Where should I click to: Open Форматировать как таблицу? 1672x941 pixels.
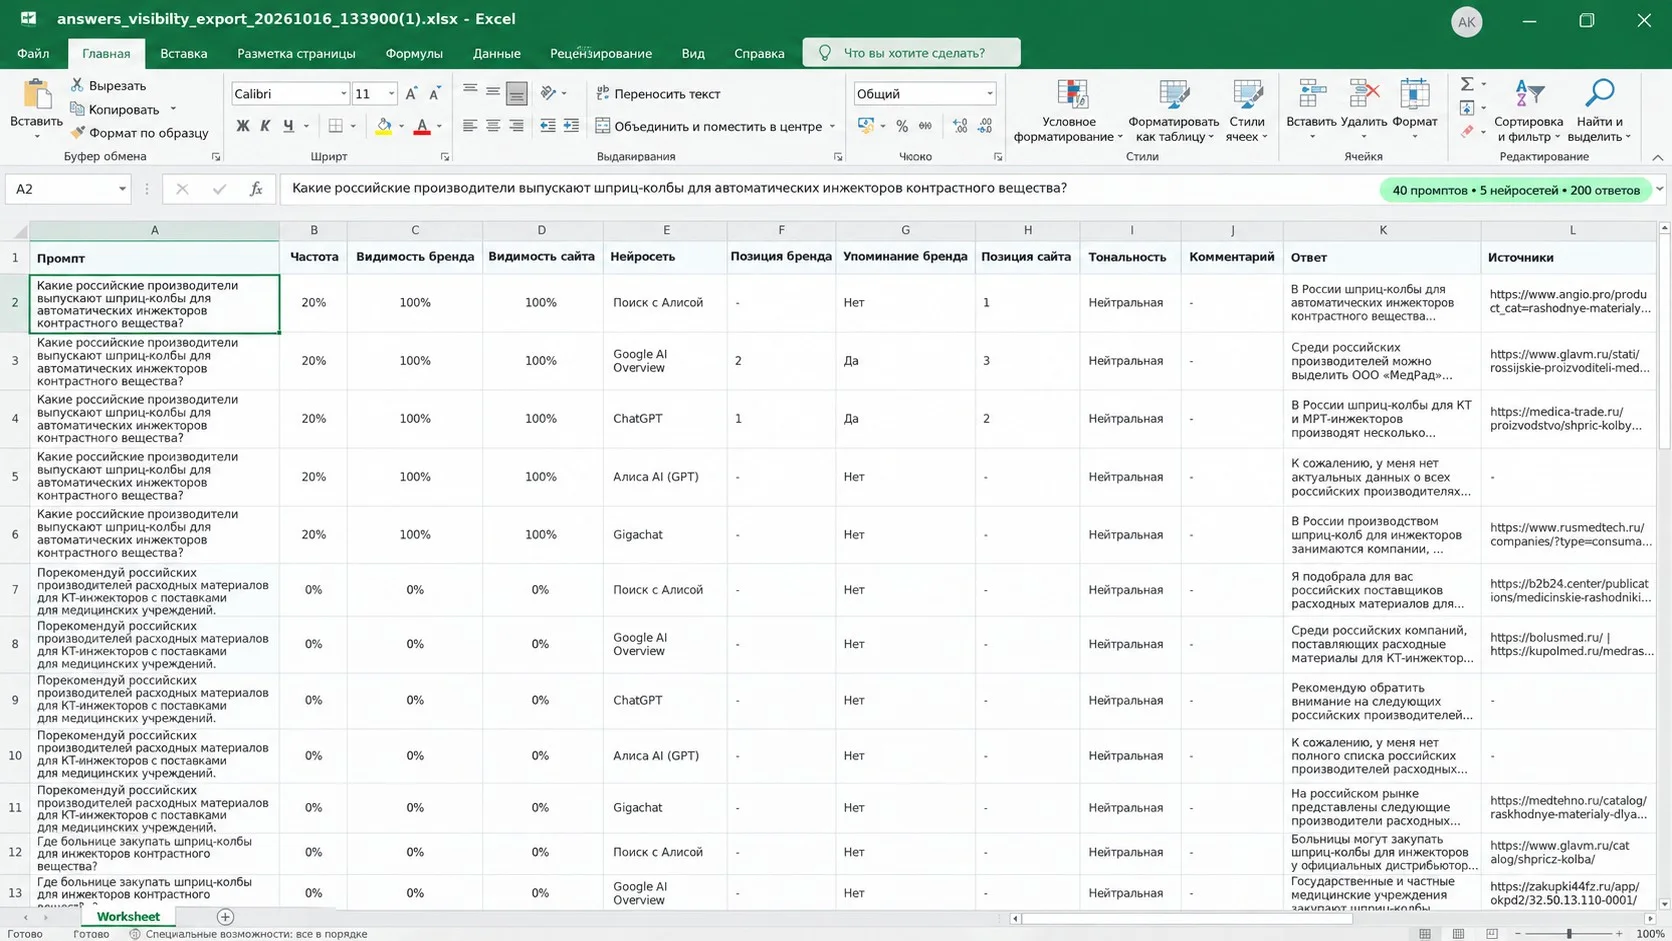[x=1173, y=111]
